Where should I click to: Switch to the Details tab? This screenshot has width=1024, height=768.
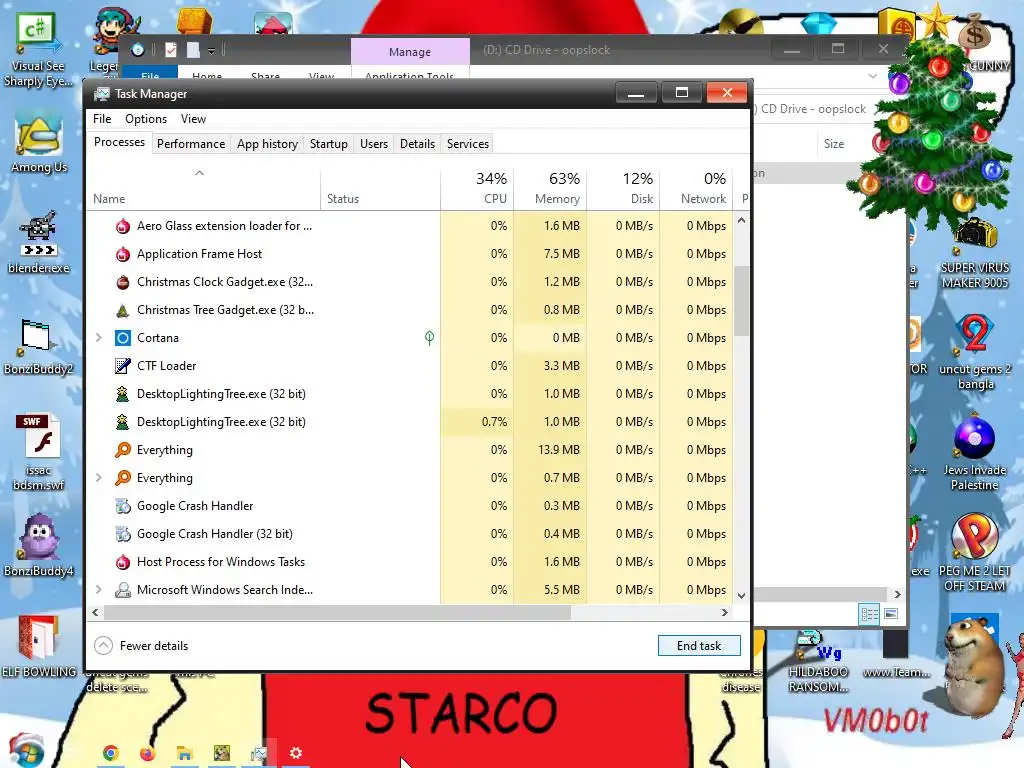click(417, 144)
